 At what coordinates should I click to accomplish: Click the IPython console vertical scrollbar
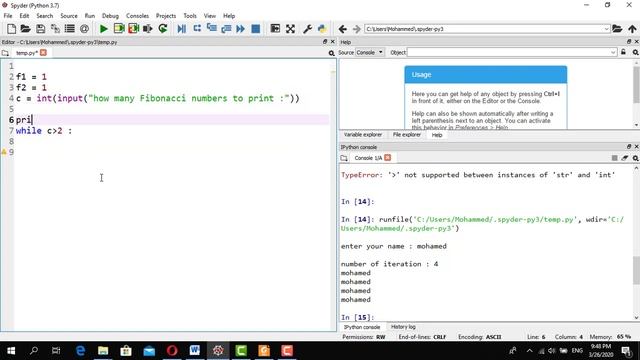coord(636,269)
